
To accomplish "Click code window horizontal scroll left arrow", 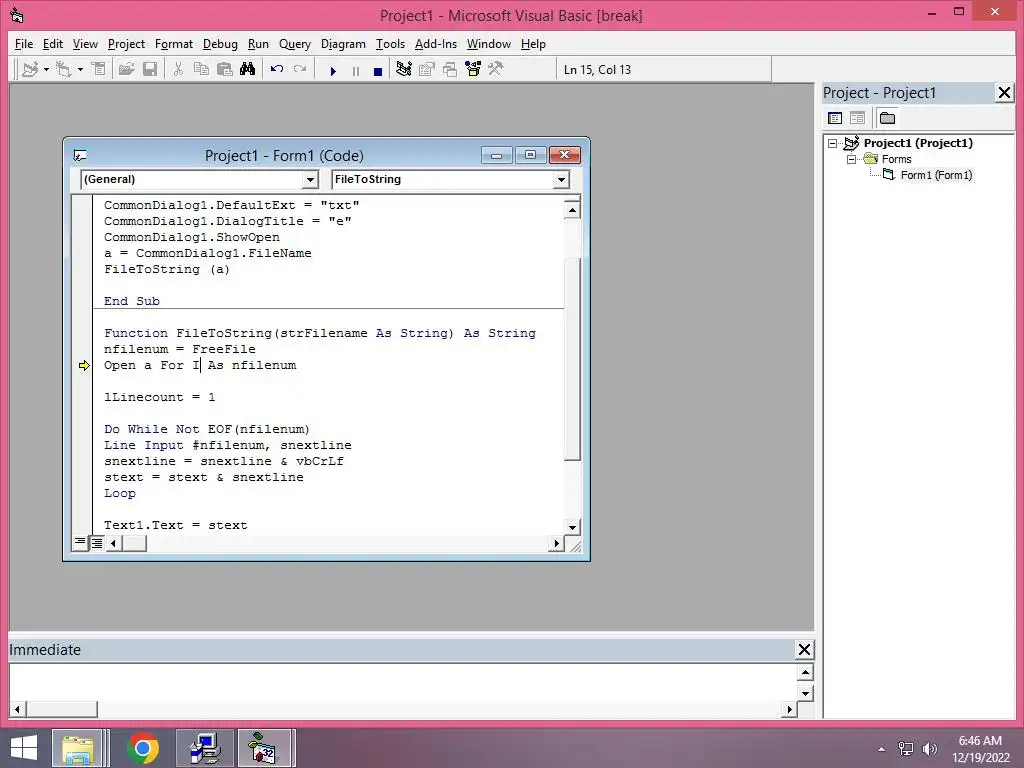I will coord(114,543).
